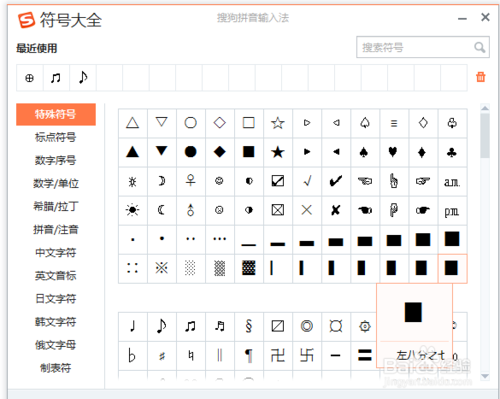
Task: Select the 希腊/拉丁 category
Action: click(56, 206)
